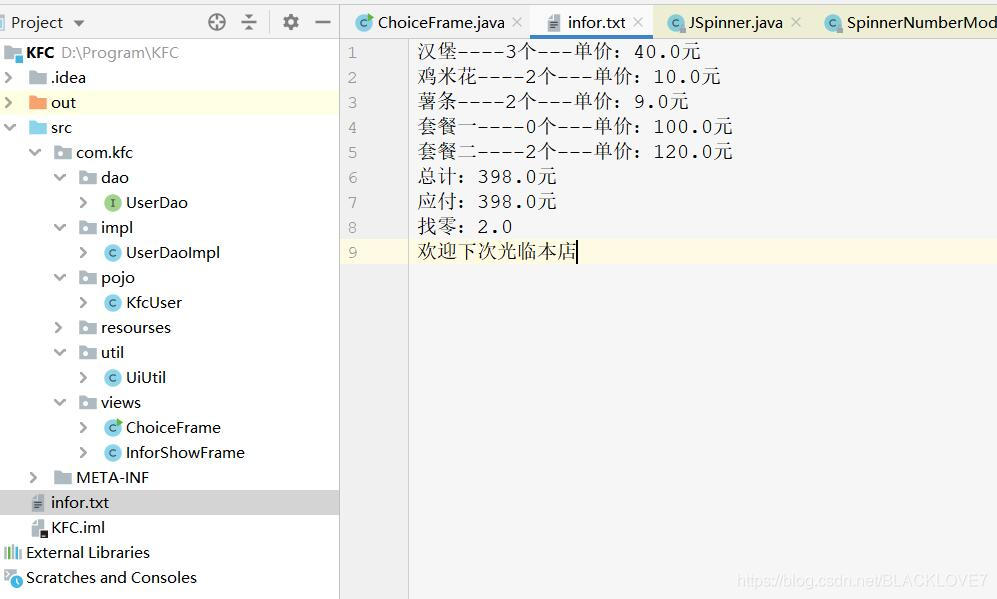Click the 应付: 398.0元 line
The image size is (997, 599).
pos(487,202)
